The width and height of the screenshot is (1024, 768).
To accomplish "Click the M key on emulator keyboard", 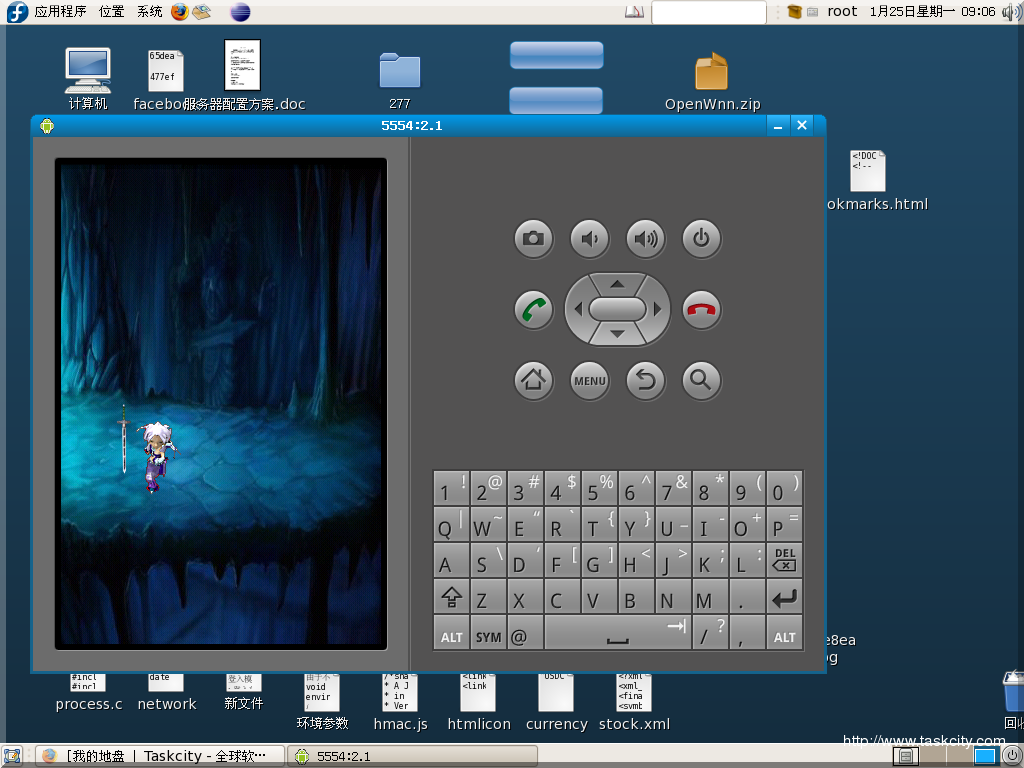I will [x=711, y=597].
